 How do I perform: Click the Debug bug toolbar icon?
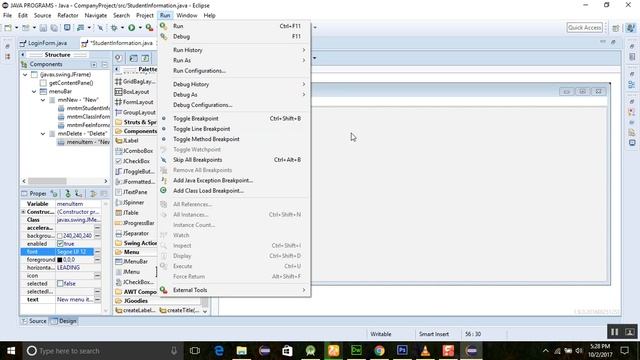pyautogui.click(x=114, y=27)
